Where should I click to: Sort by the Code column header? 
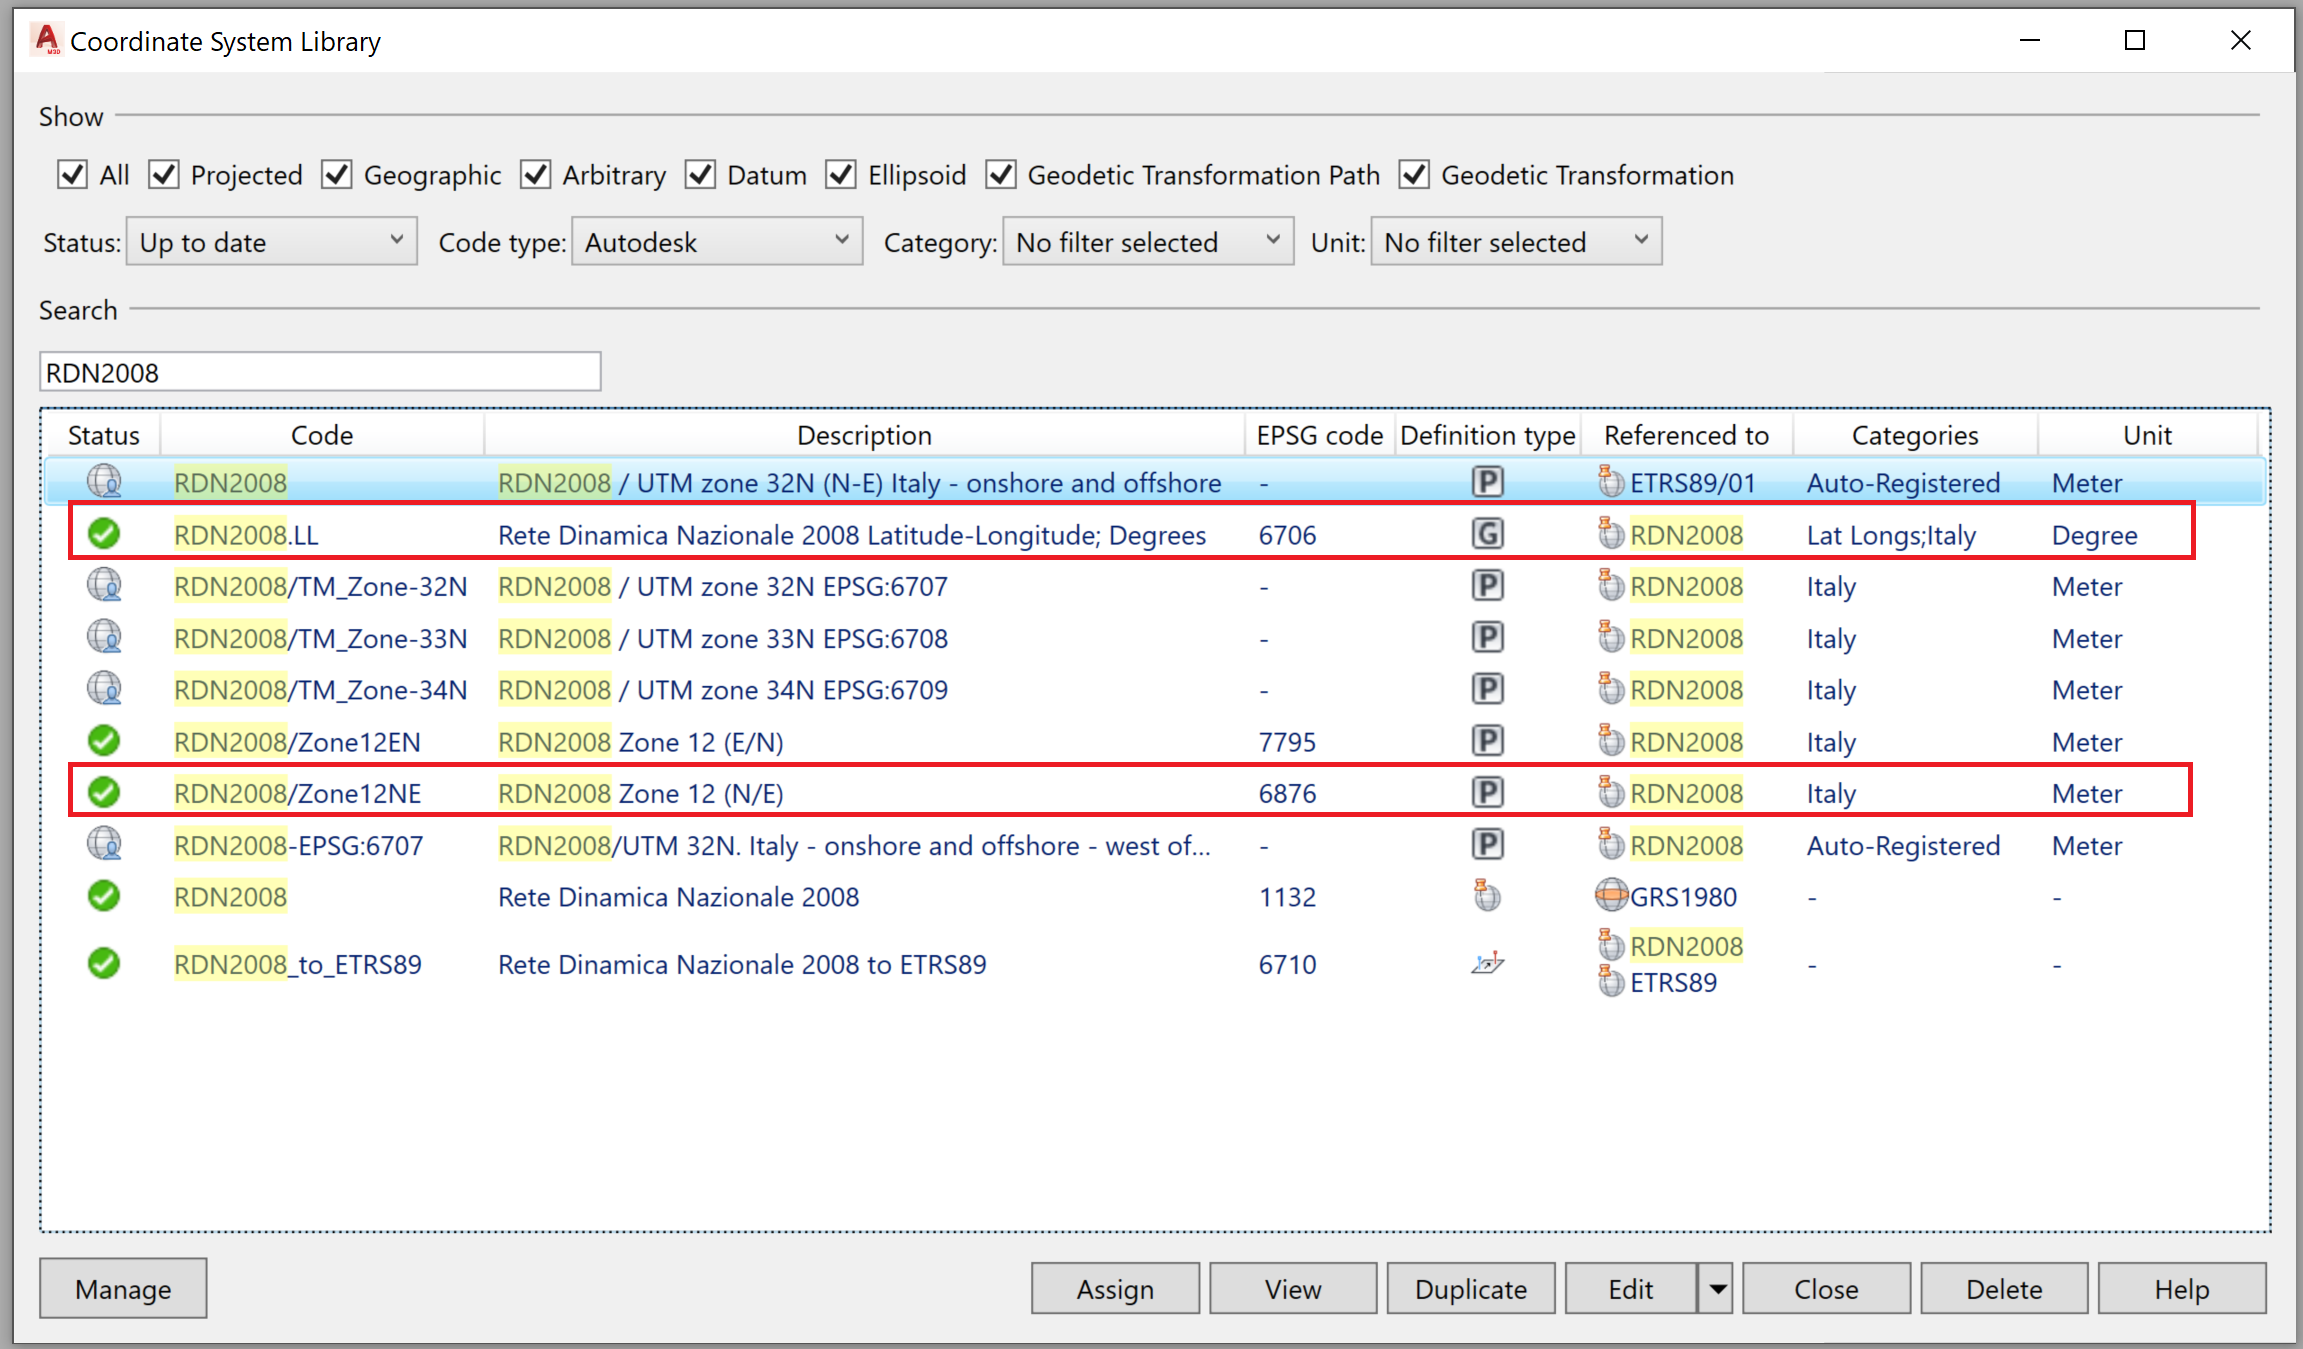pyautogui.click(x=322, y=435)
